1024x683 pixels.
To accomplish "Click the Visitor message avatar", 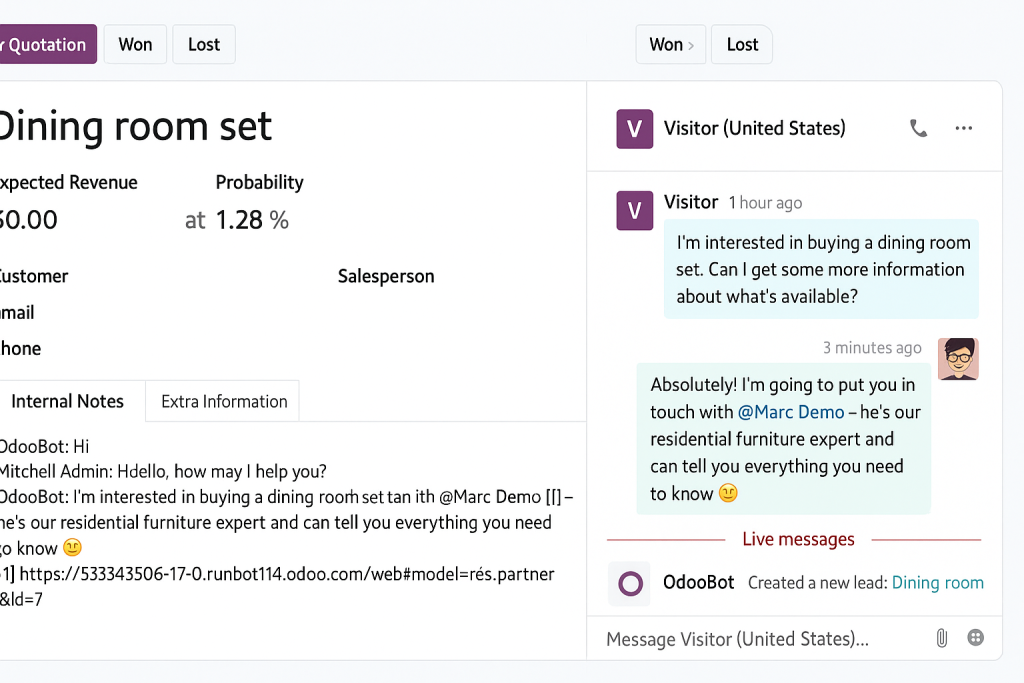I will 634,210.
